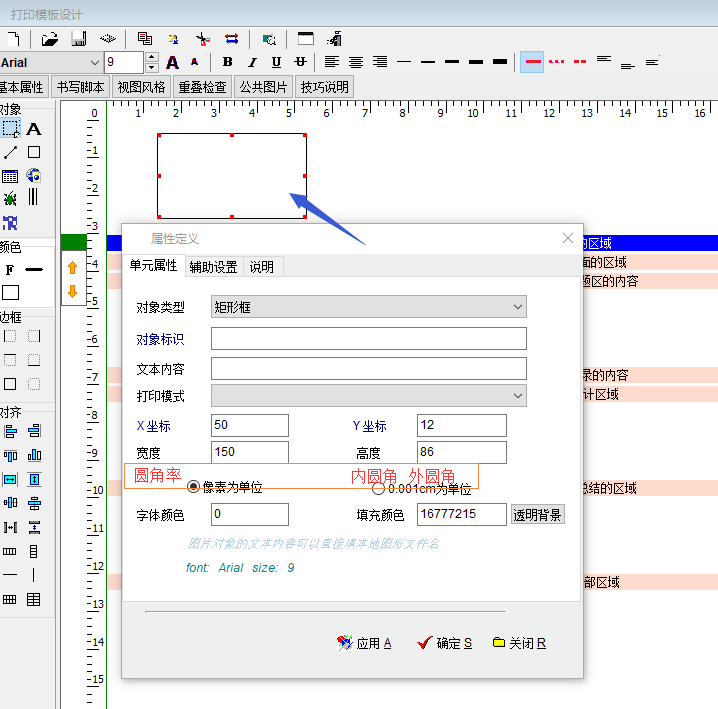Select 像素为单位 radio button
718x709 pixels.
(x=193, y=487)
